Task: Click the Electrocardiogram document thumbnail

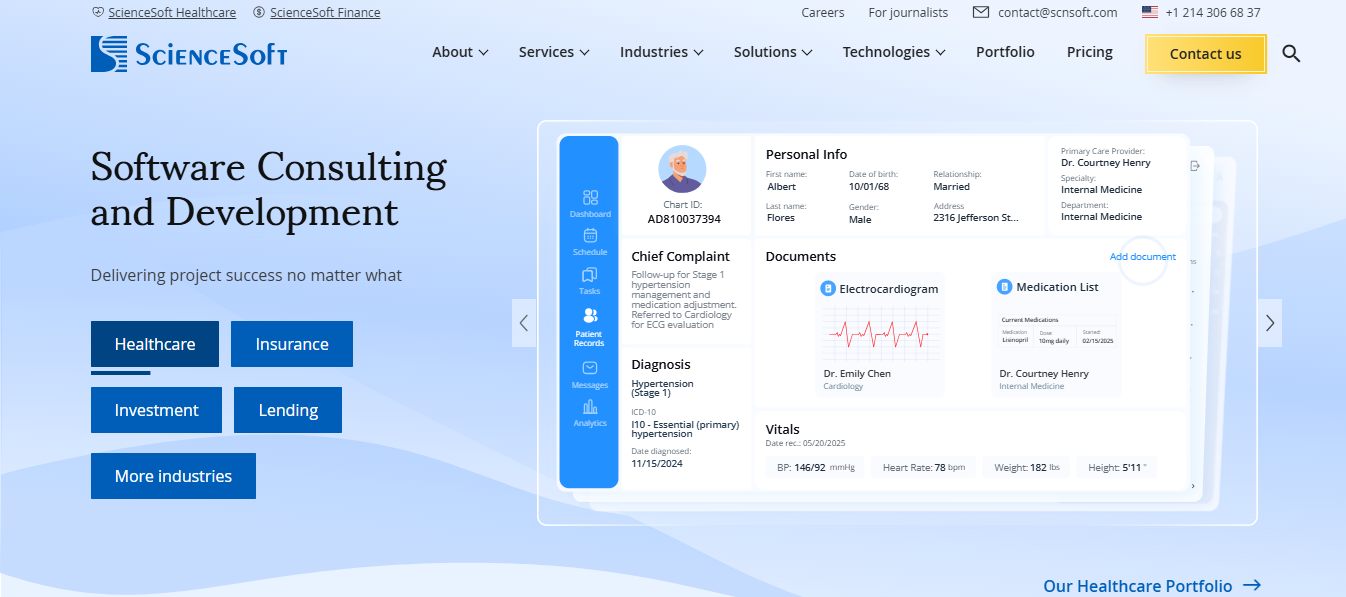Action: [x=879, y=334]
